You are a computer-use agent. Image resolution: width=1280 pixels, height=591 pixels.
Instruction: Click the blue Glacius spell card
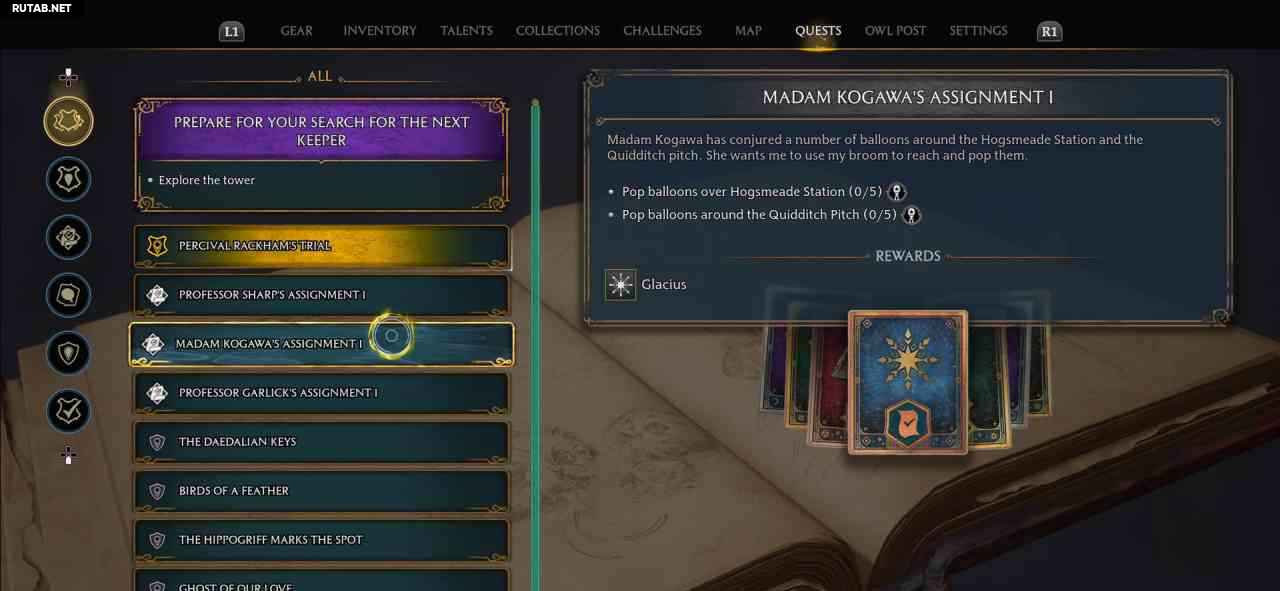point(908,382)
